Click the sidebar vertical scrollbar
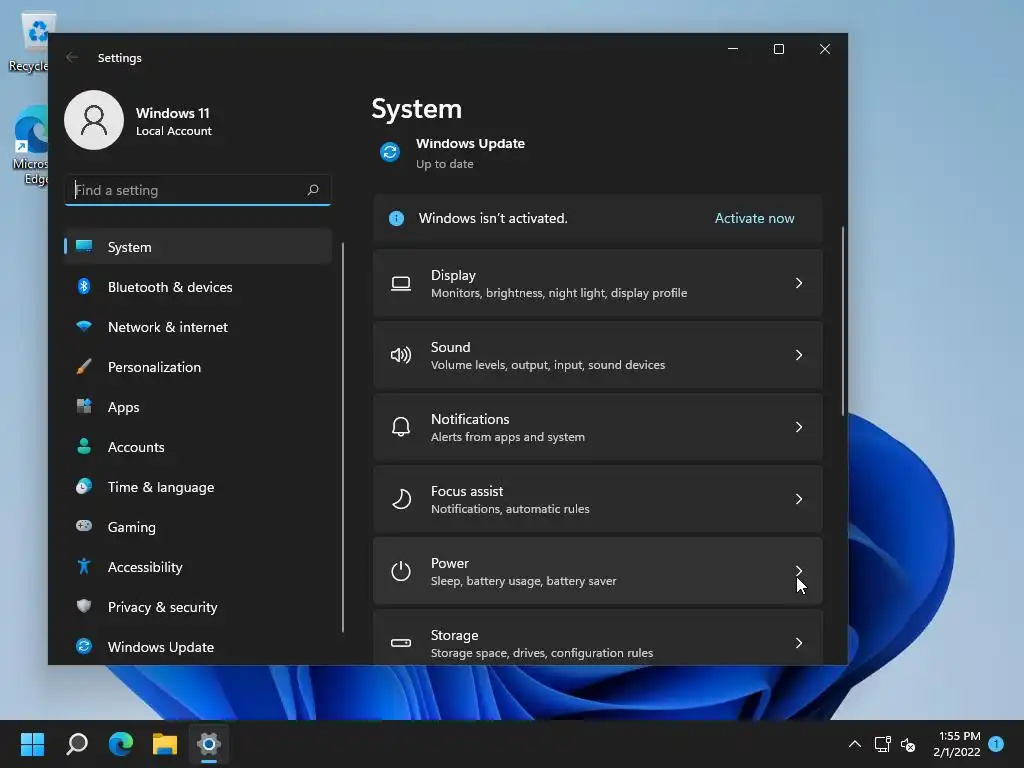This screenshot has width=1024, height=768. click(x=343, y=438)
